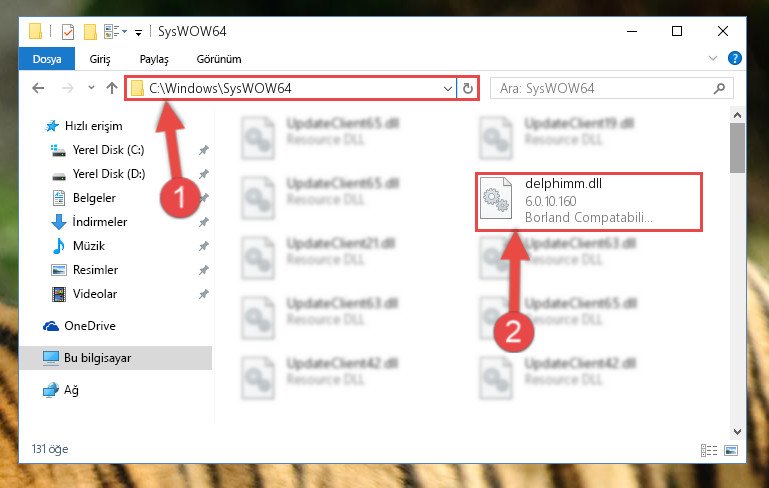
Task: Open OneDrive in the sidebar
Action: coord(90,326)
